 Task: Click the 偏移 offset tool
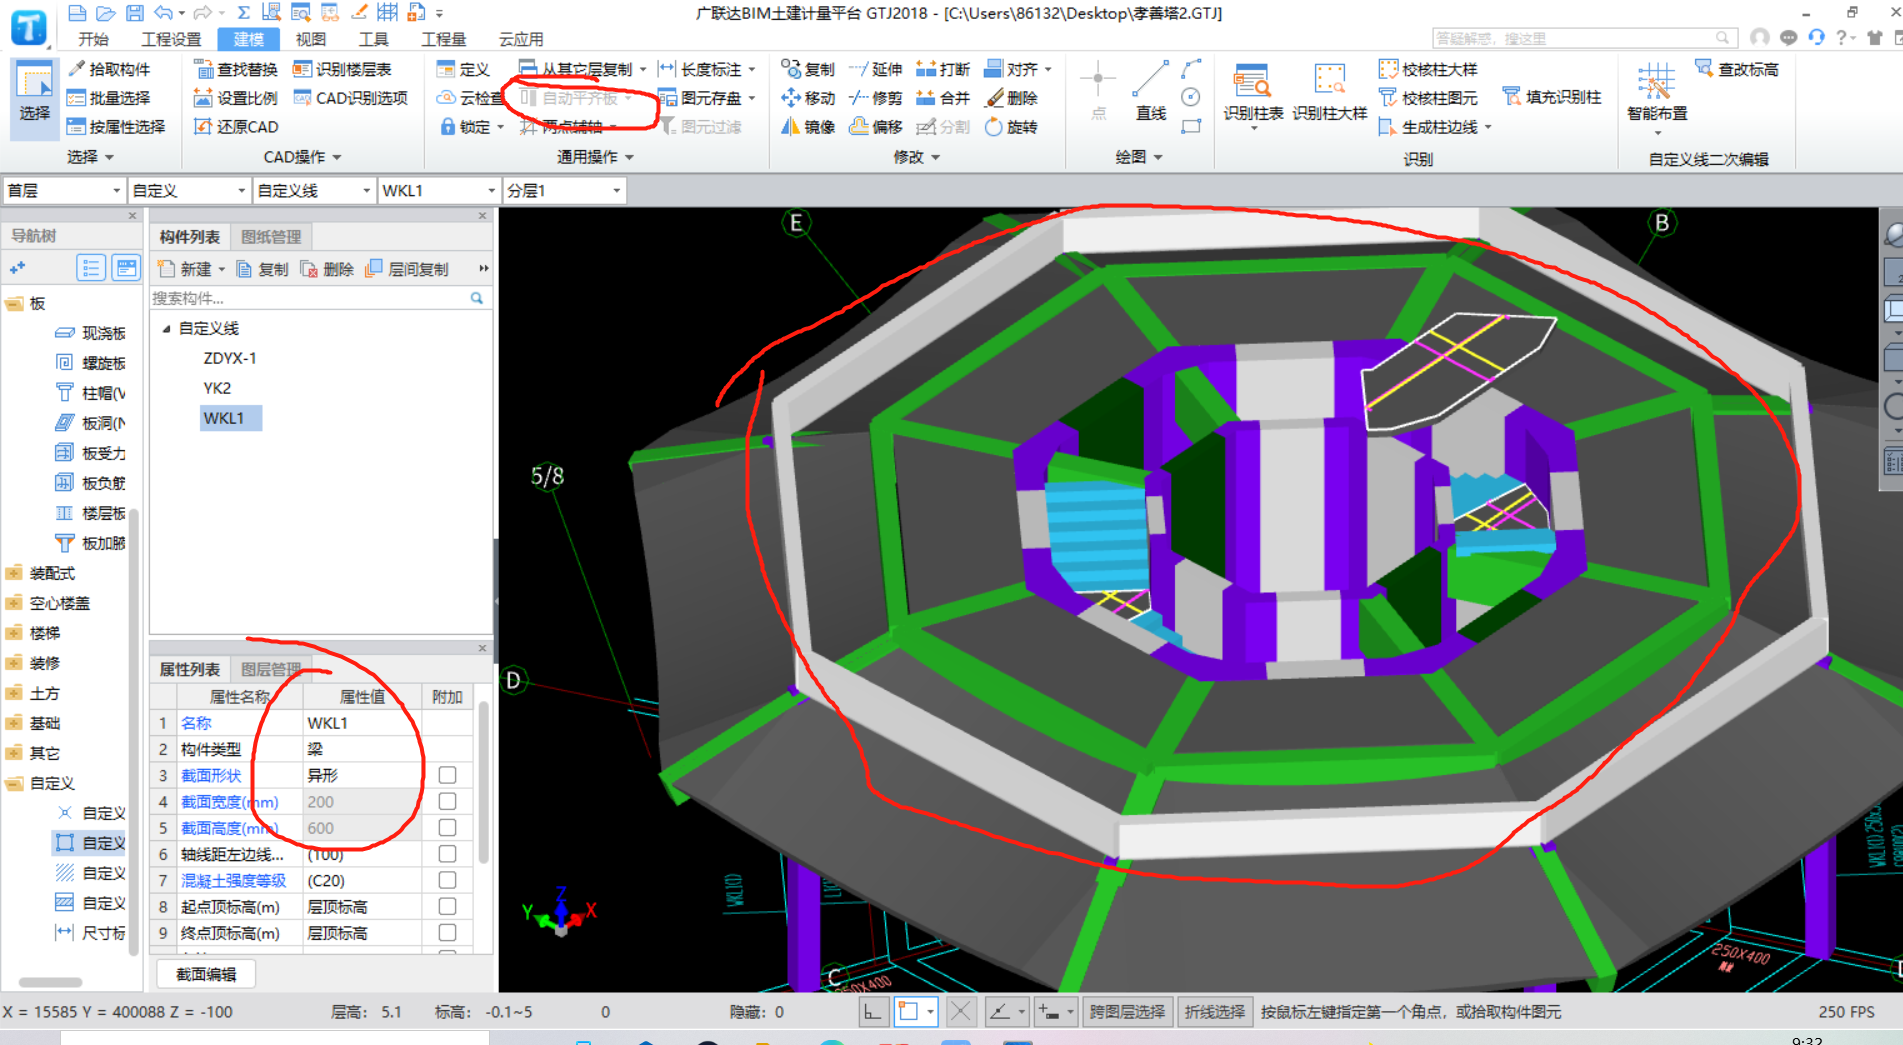(876, 127)
